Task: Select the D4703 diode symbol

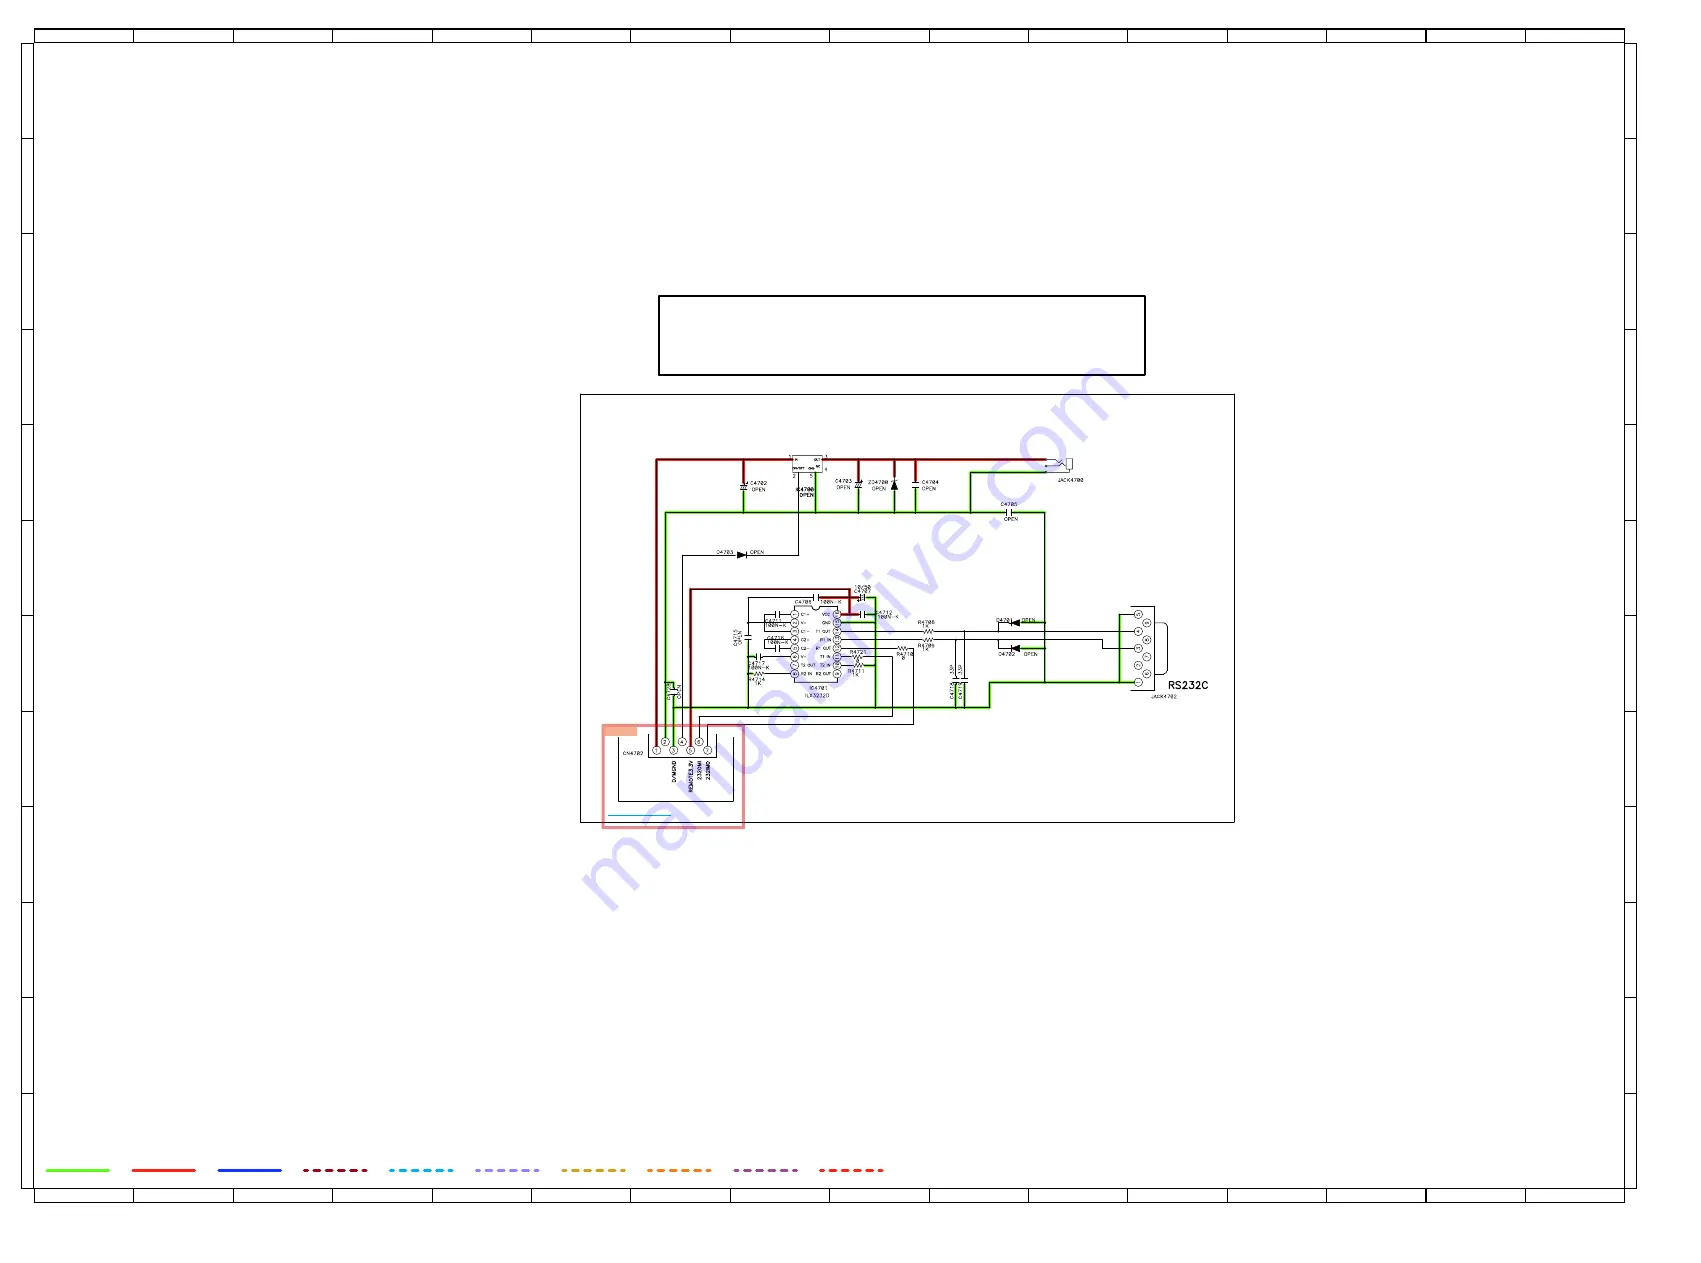Action: point(742,555)
